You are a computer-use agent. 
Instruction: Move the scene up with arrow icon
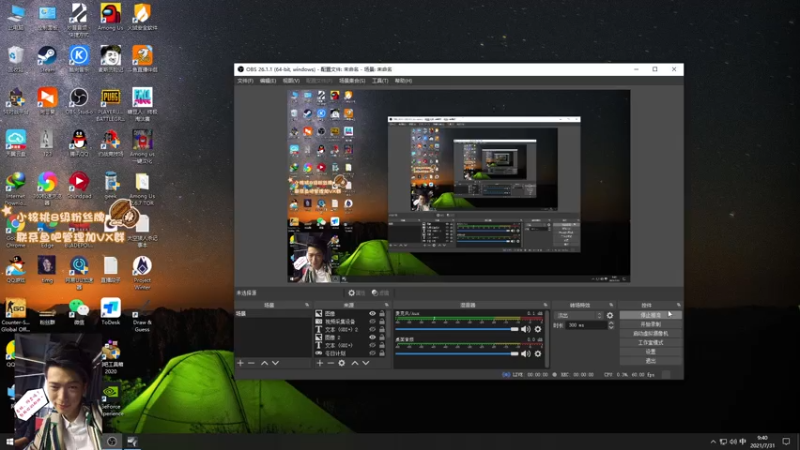[x=264, y=363]
